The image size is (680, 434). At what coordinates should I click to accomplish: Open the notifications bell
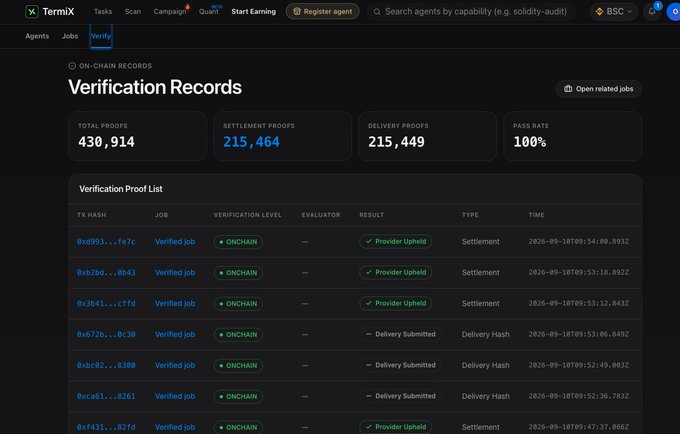[652, 12]
